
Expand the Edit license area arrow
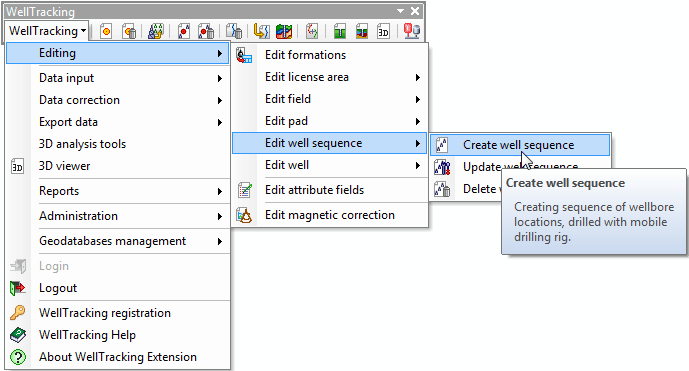pos(417,77)
